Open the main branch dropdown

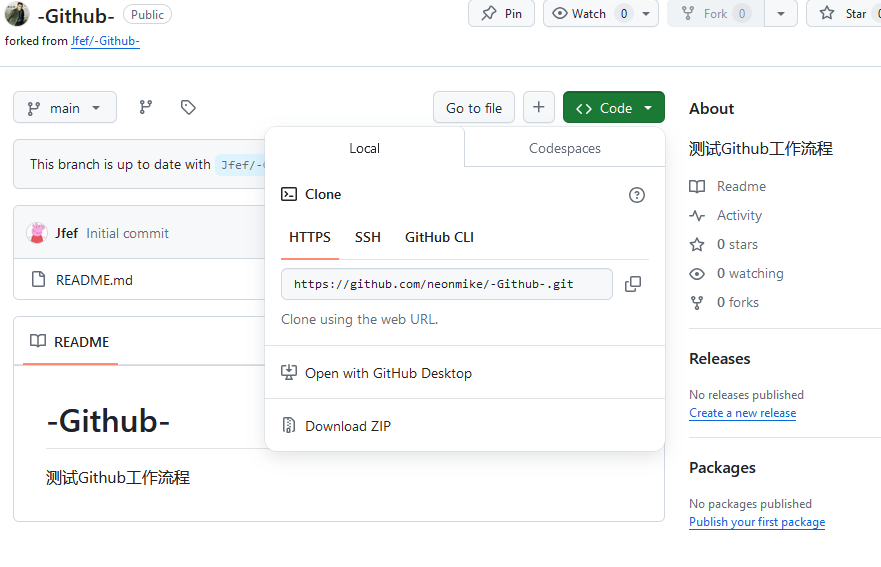65,107
